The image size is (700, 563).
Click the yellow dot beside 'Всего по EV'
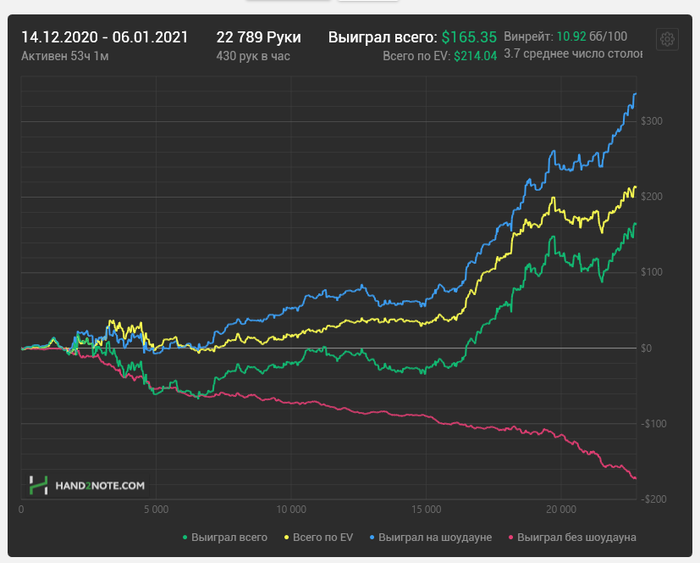[286, 538]
